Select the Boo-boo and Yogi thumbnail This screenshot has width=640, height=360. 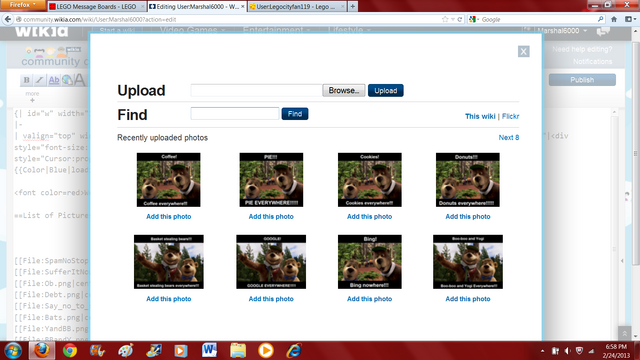coord(468,262)
